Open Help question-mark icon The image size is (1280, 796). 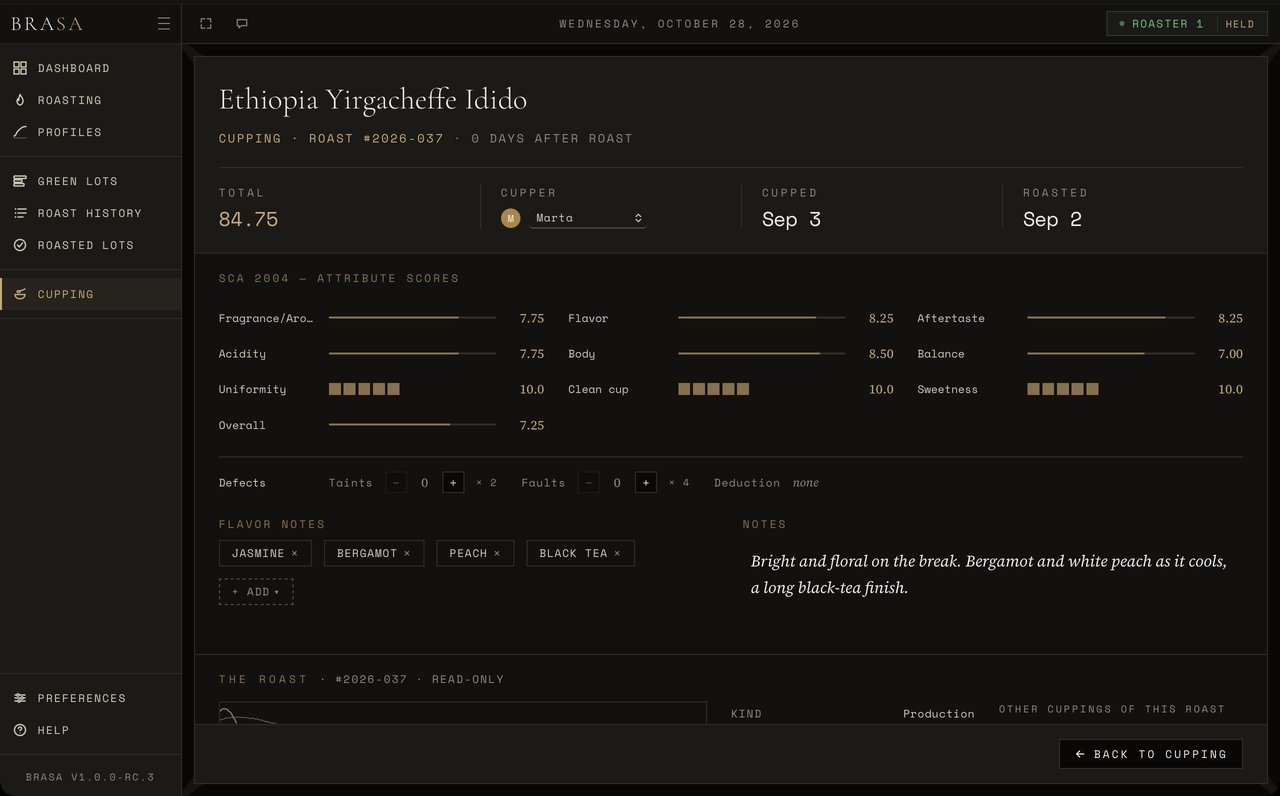pos(20,730)
